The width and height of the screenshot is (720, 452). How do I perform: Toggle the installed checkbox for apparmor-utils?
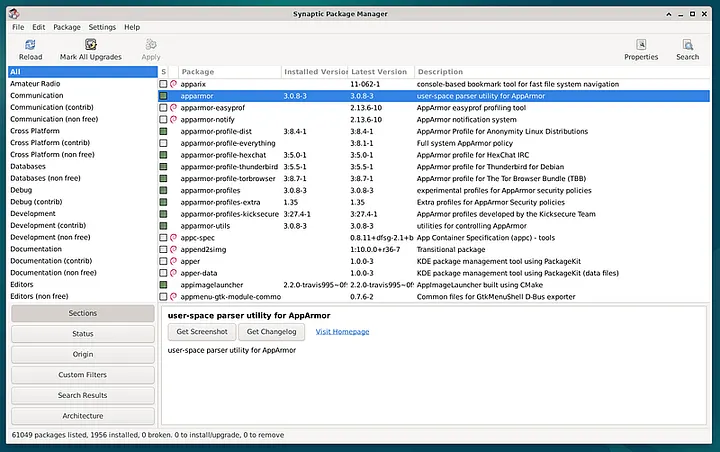[x=163, y=226]
